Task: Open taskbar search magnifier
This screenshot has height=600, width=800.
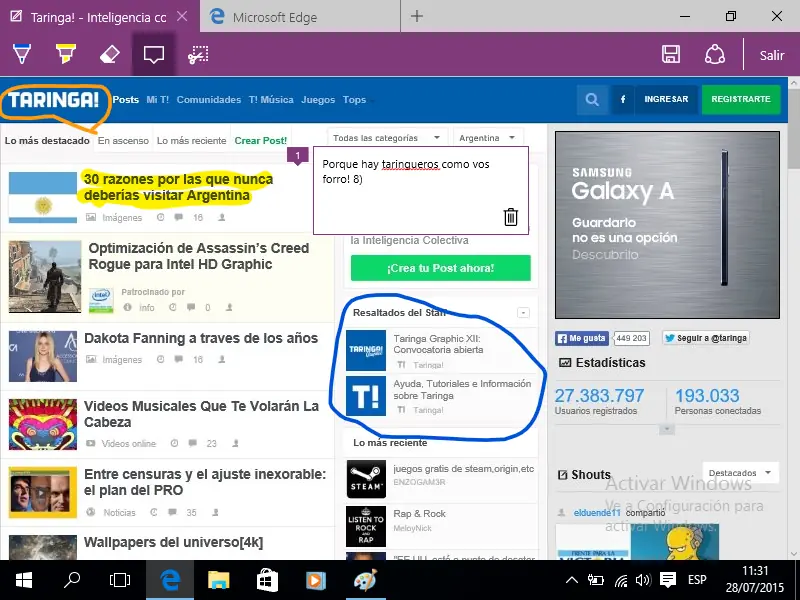Action: tap(72, 580)
